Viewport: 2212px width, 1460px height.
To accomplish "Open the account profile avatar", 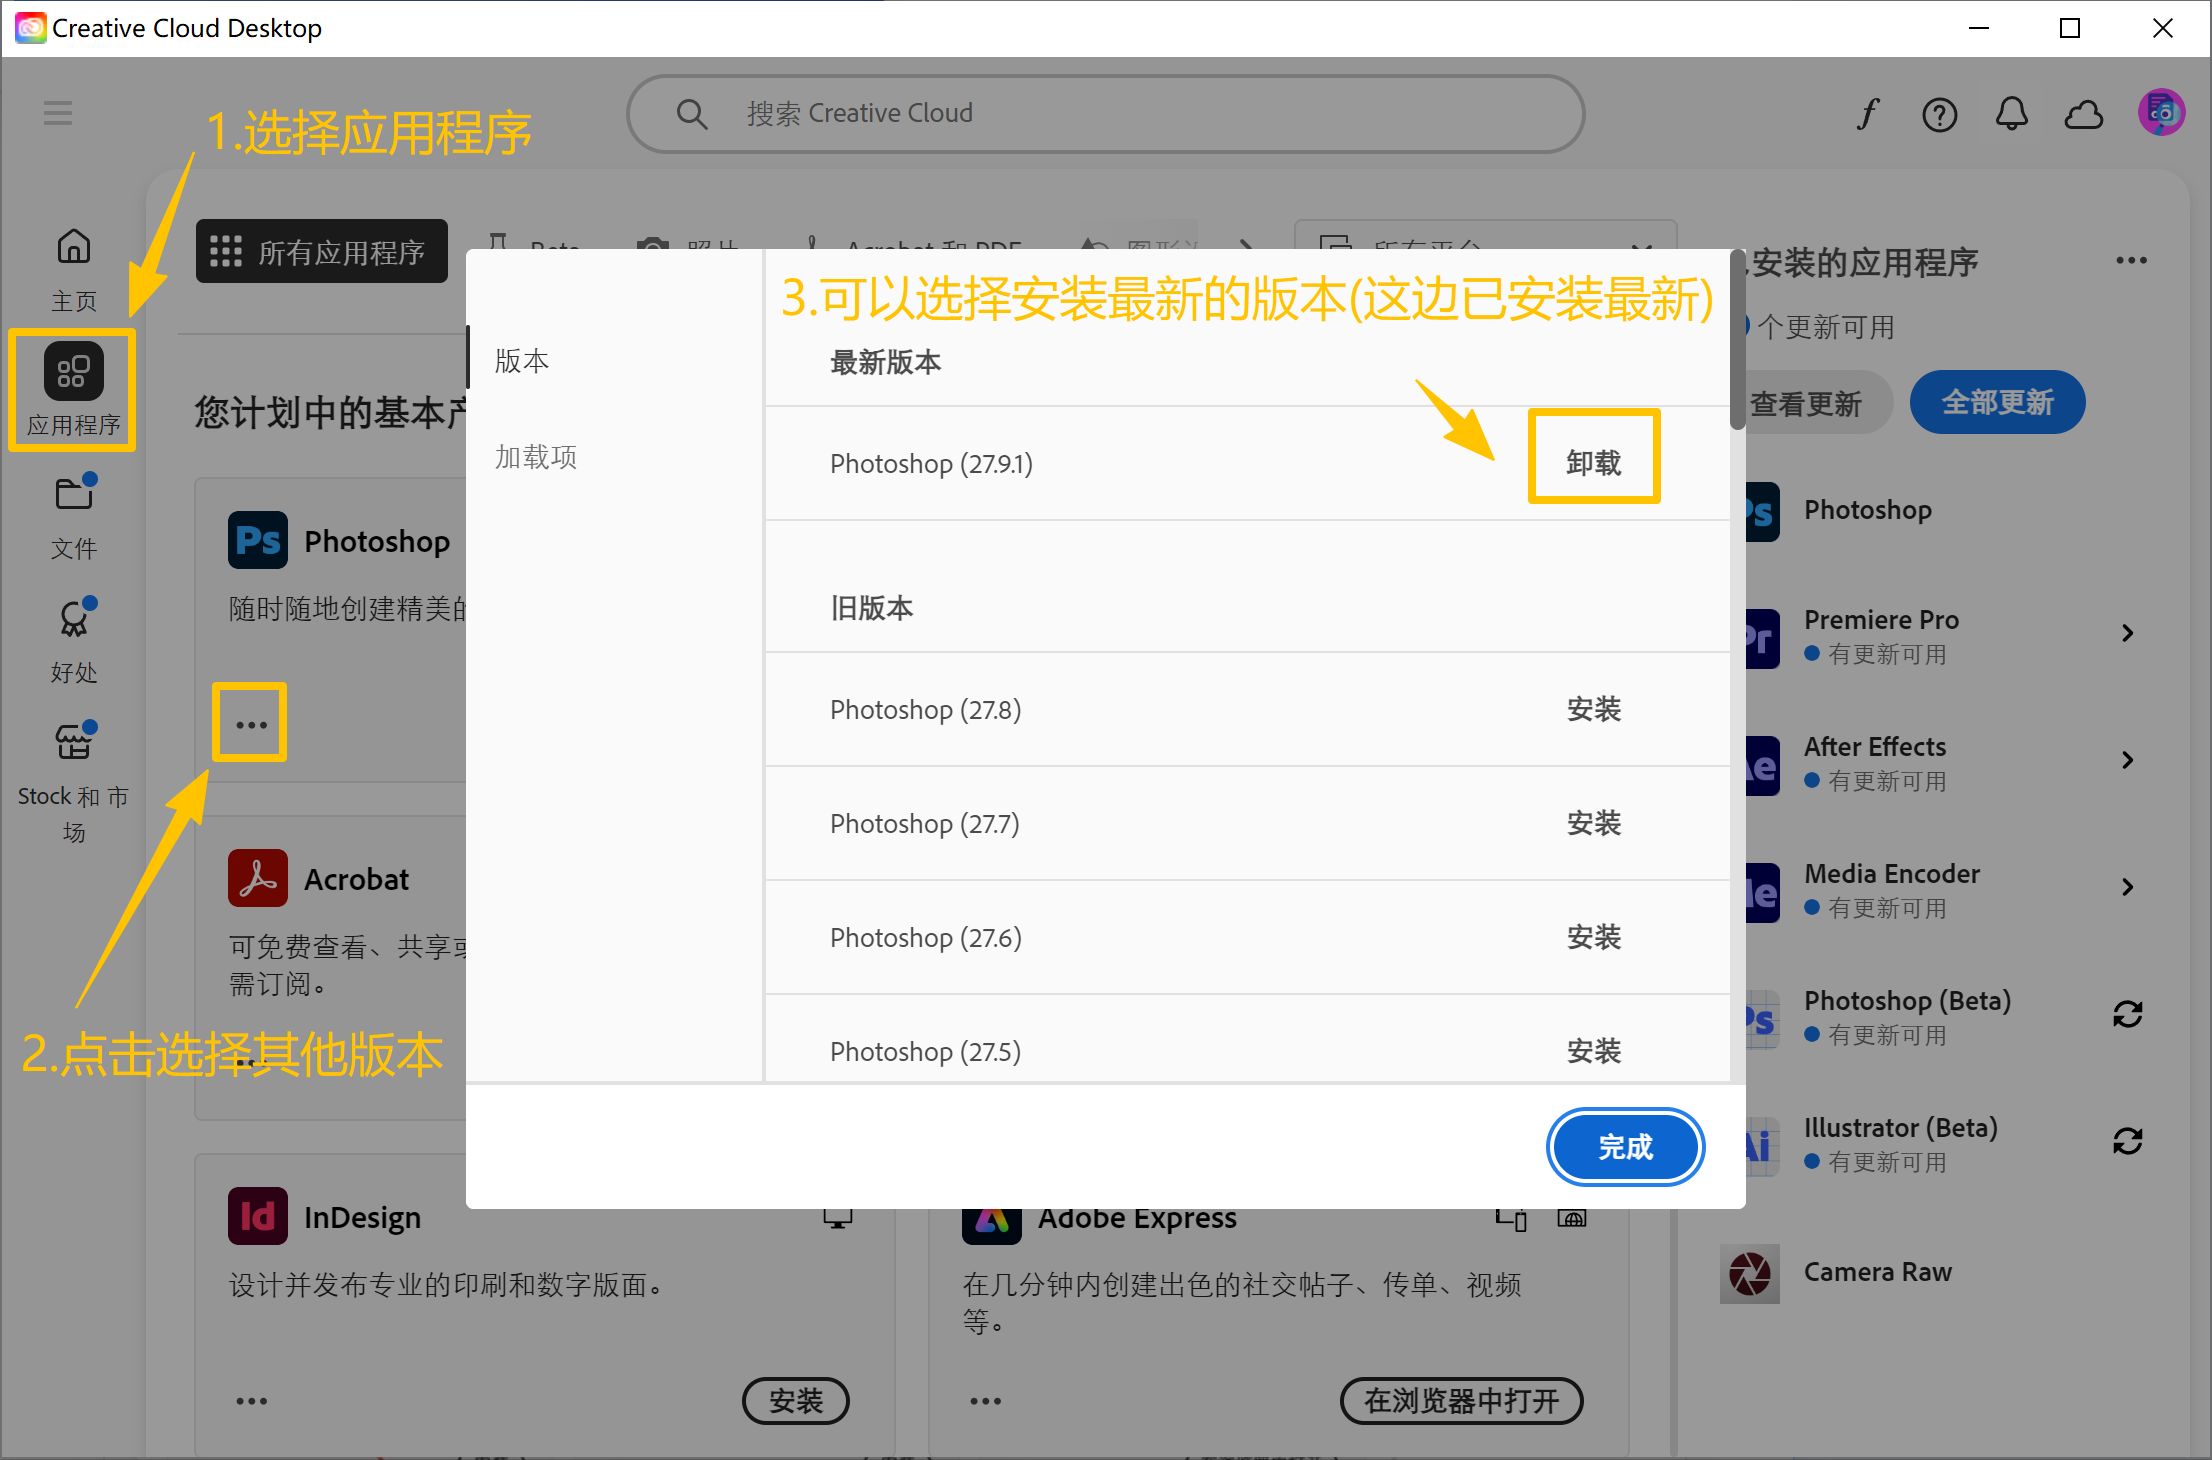I will (x=2161, y=112).
